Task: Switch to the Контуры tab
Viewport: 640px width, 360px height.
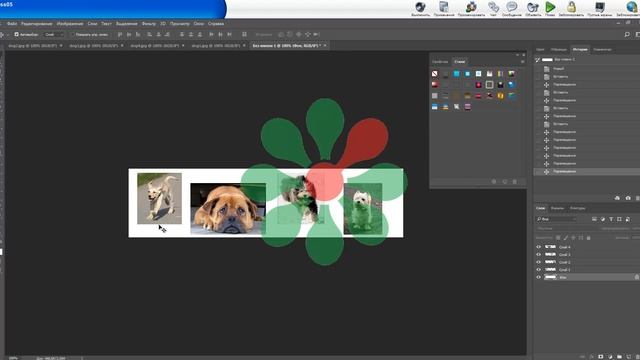Action: (x=578, y=208)
